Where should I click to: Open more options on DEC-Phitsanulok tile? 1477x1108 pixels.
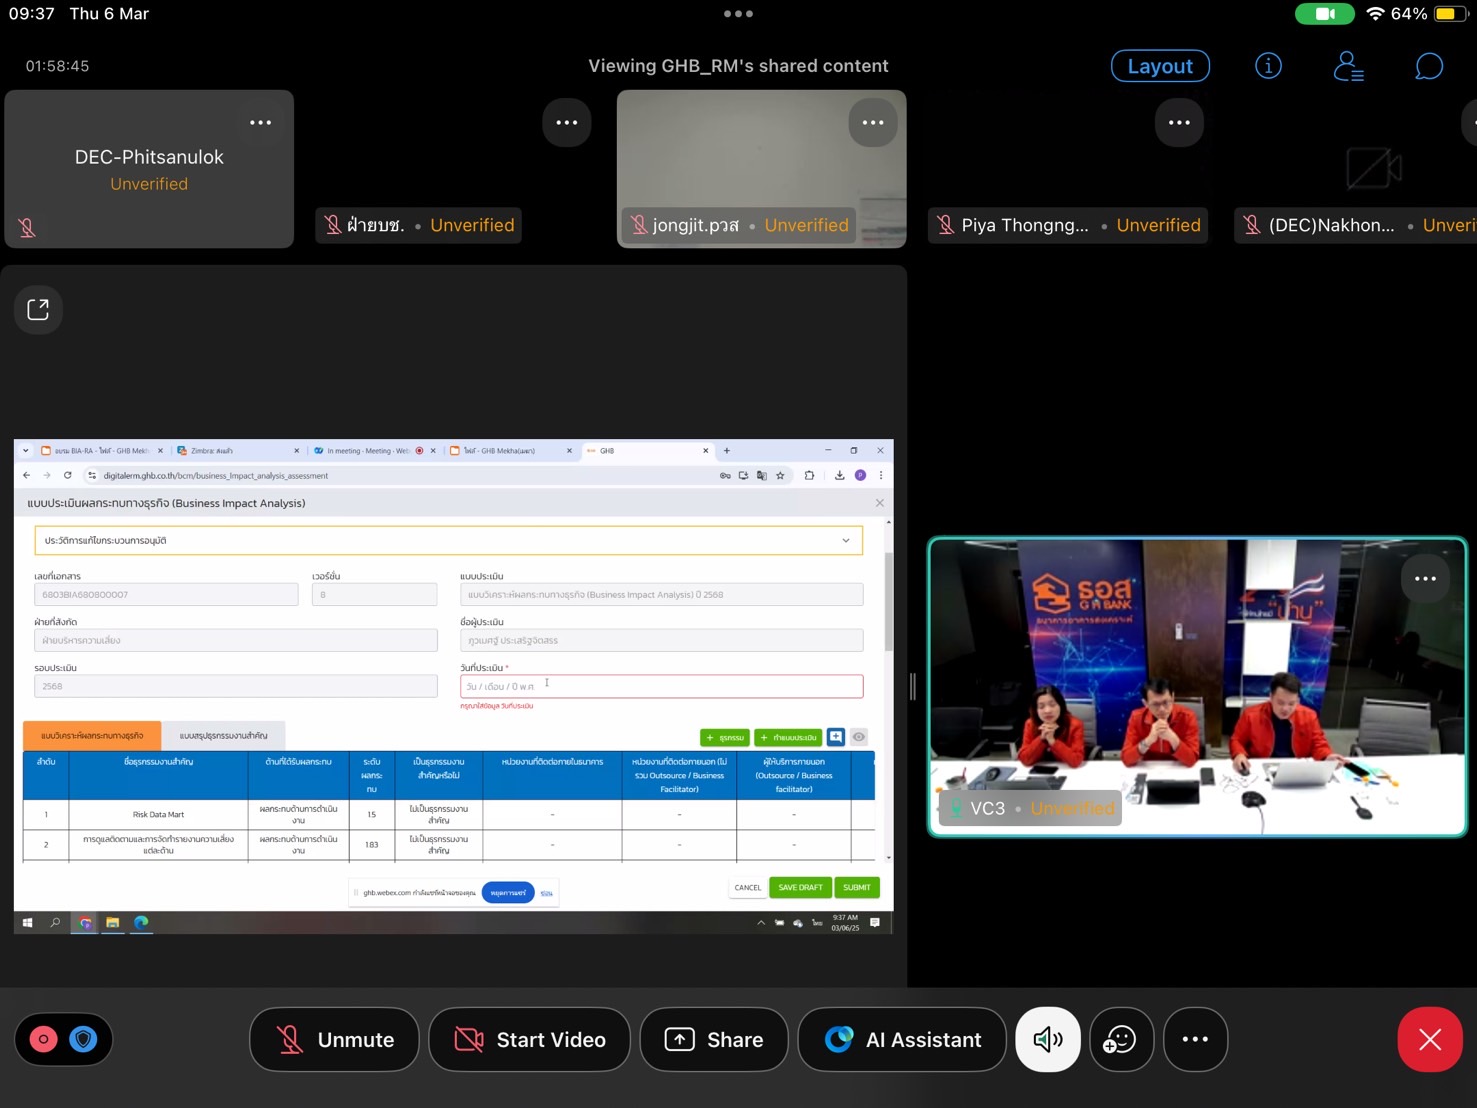260,123
